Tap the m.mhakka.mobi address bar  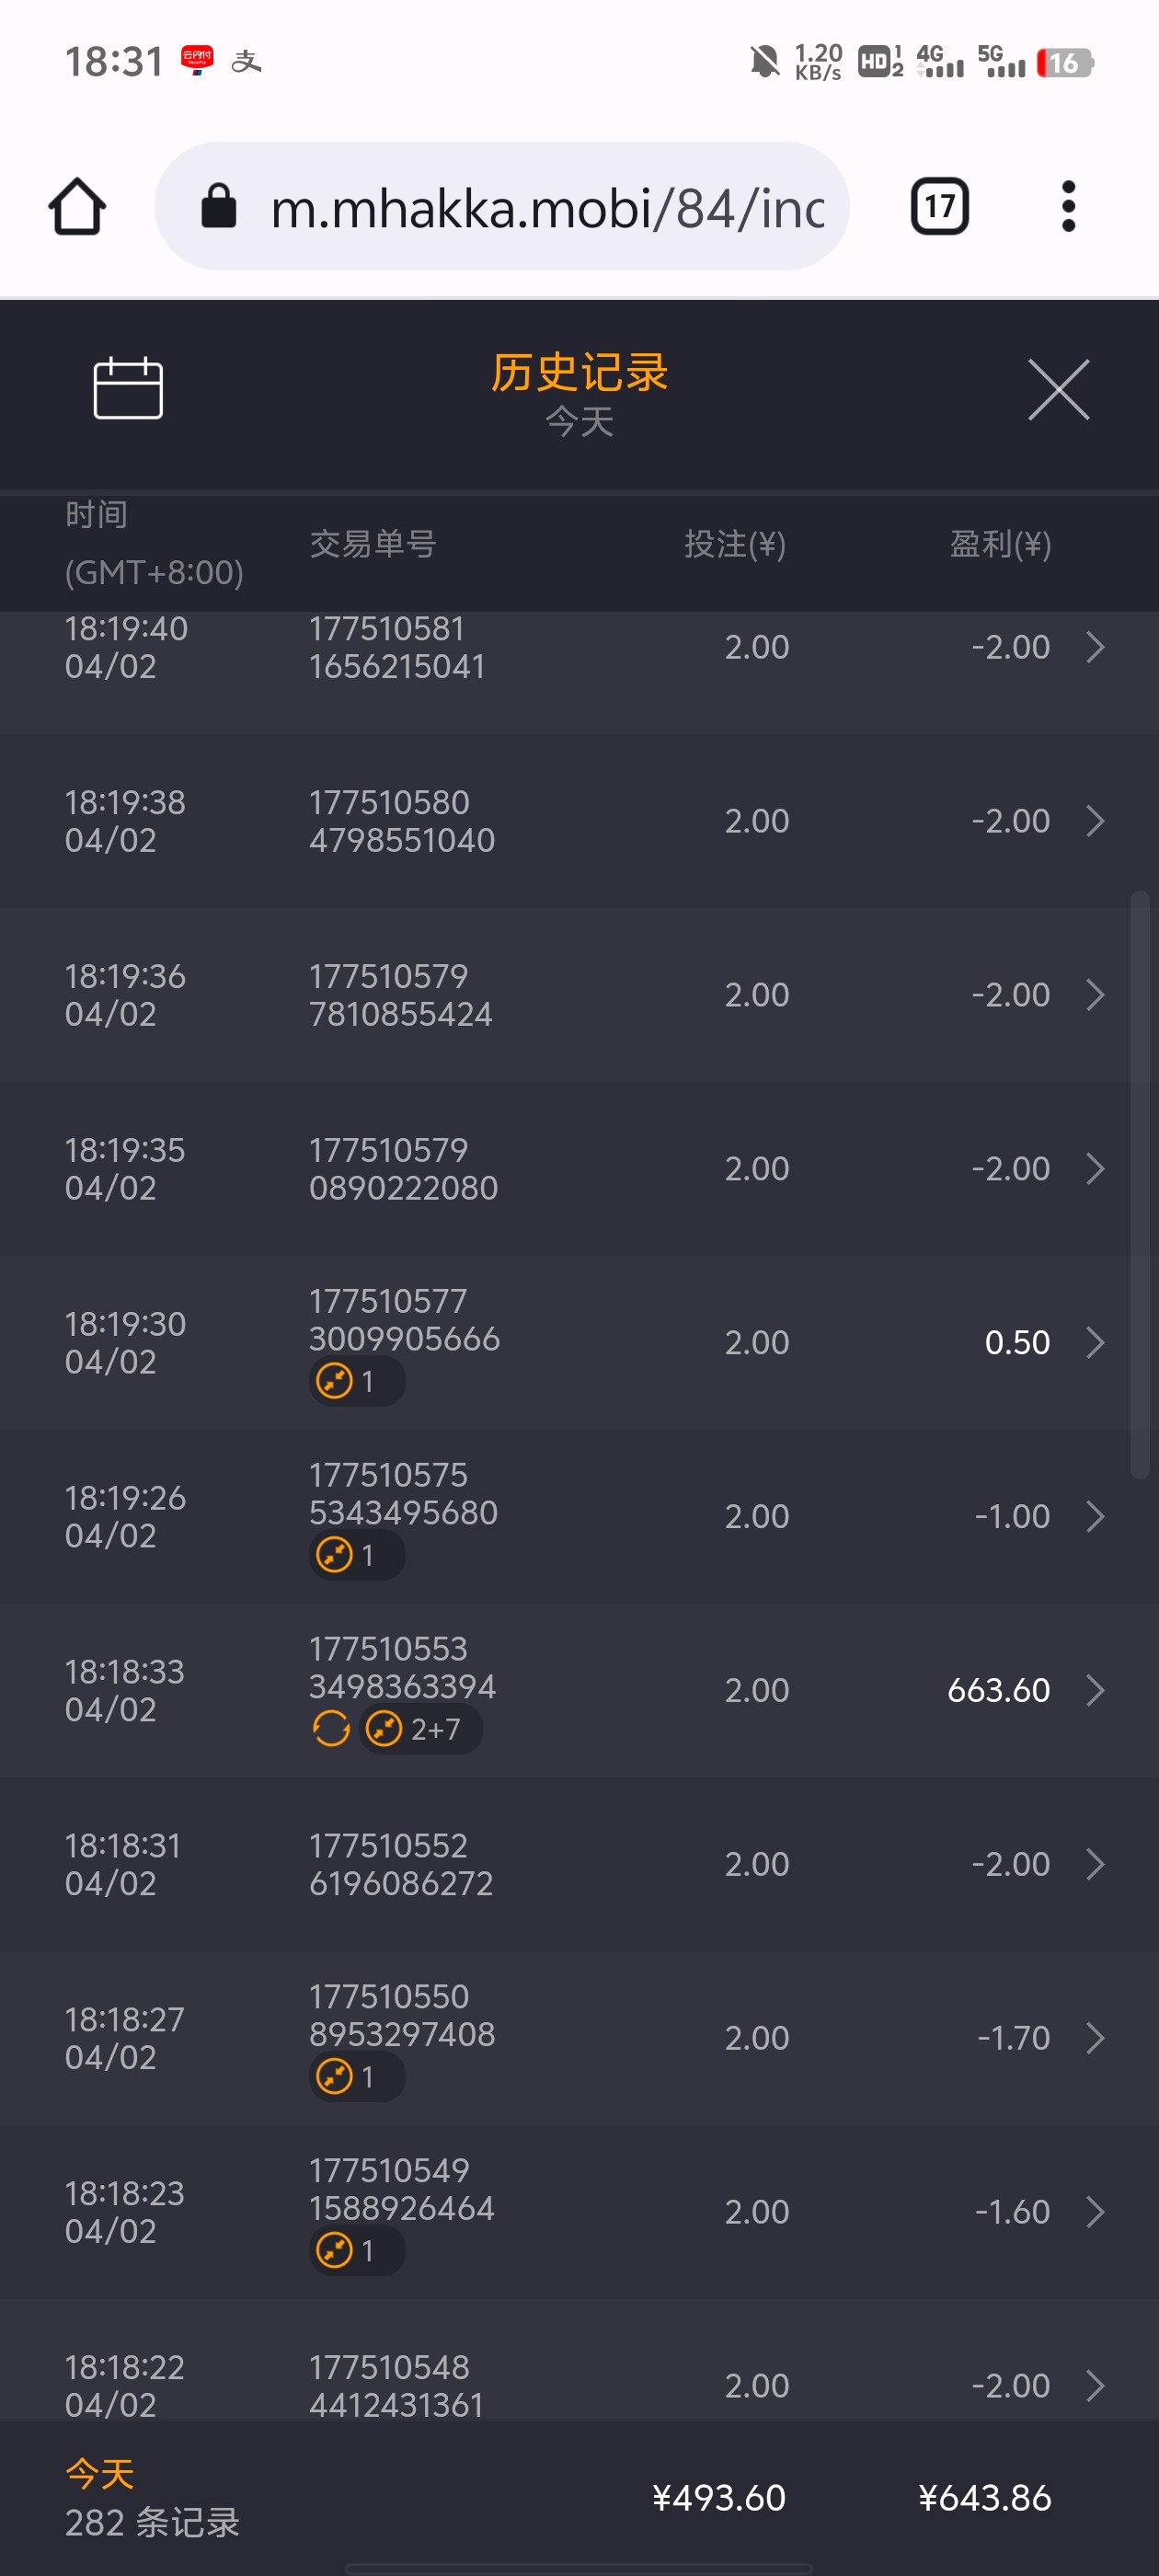pos(546,207)
